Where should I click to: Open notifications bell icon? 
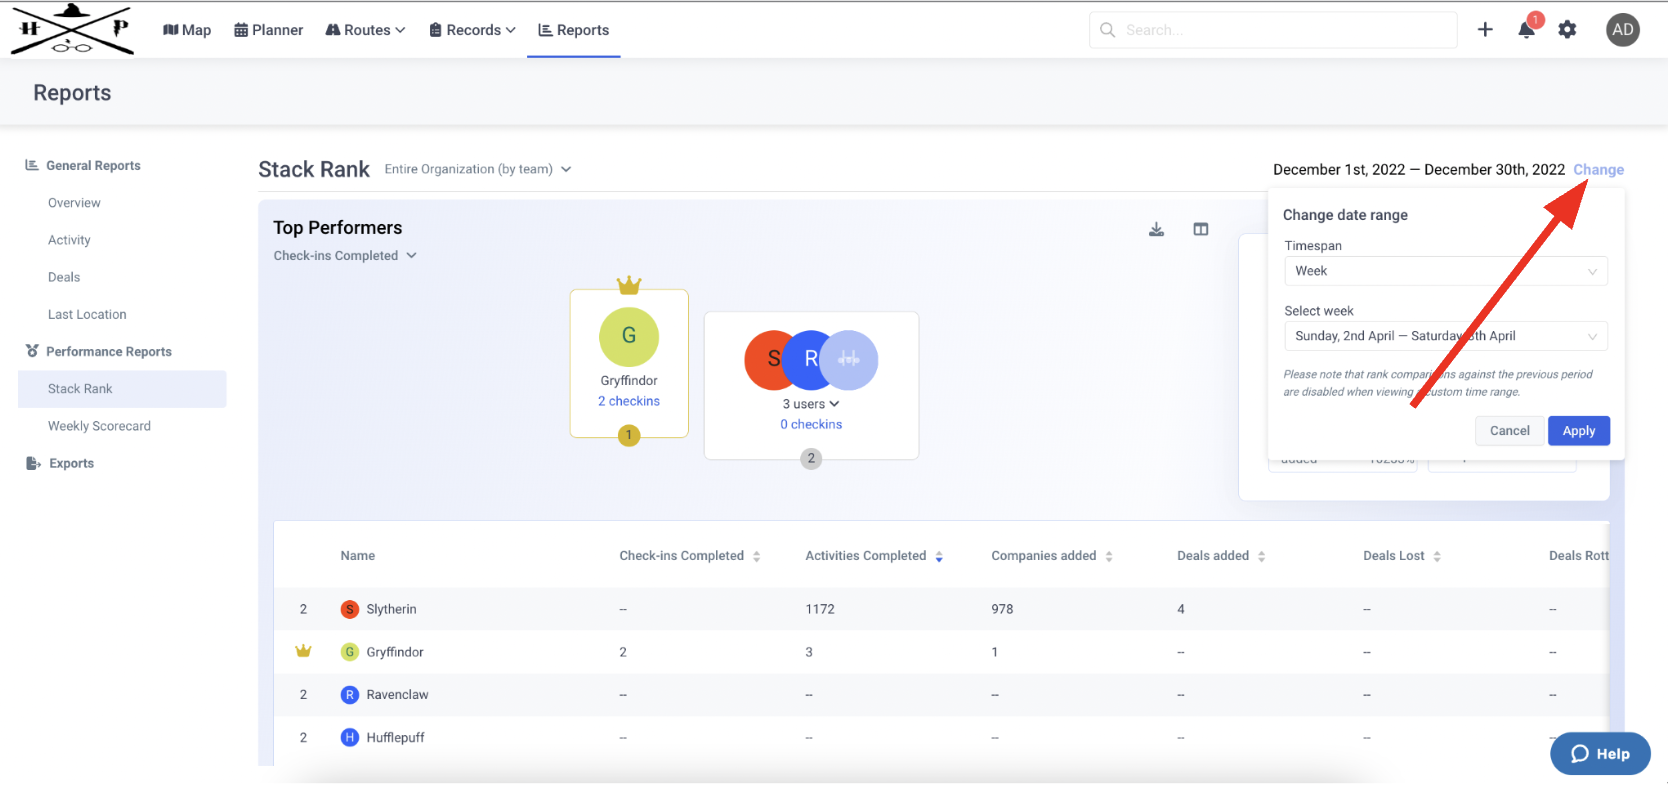click(x=1527, y=30)
